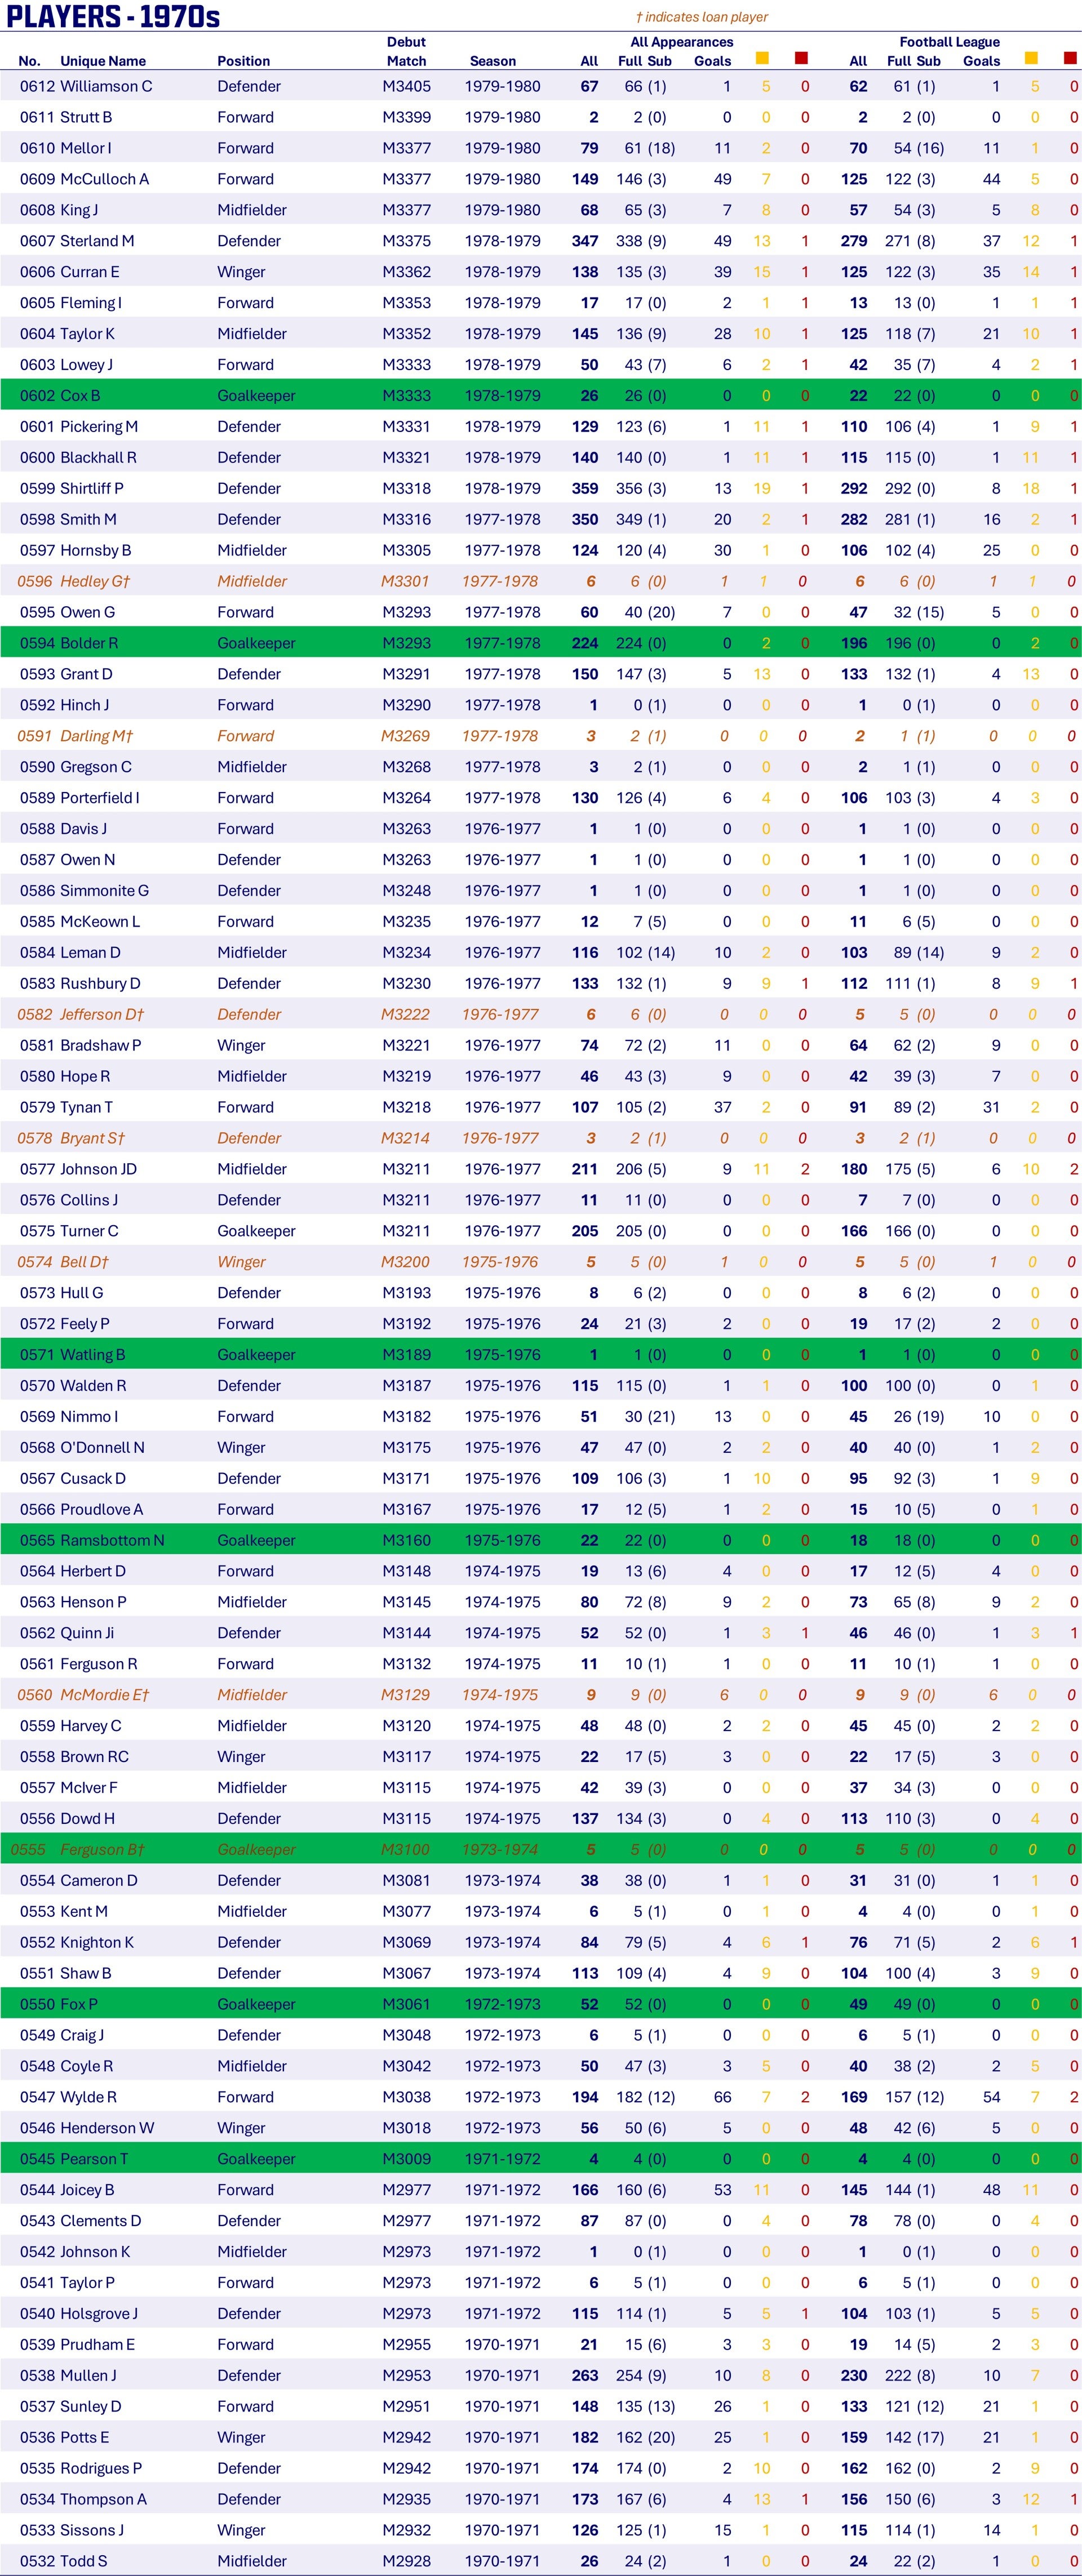Image resolution: width=1082 pixels, height=2576 pixels.
Task: Click the yellow card icon under All Appearances
Action: (x=762, y=58)
